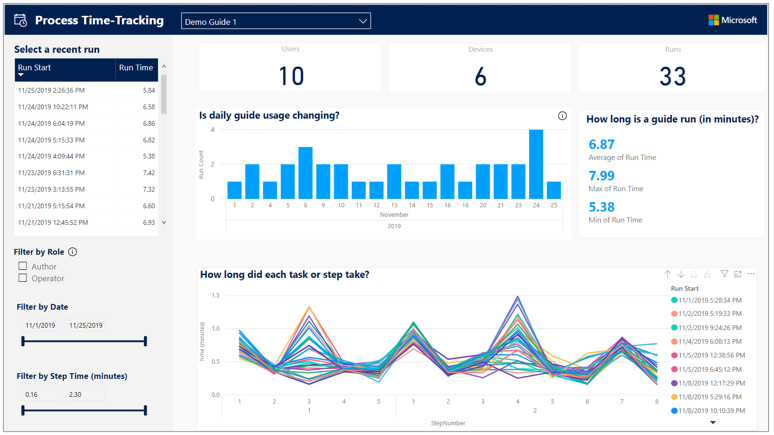
Task: Click the tallest bar on day 24
Action: coord(536,164)
